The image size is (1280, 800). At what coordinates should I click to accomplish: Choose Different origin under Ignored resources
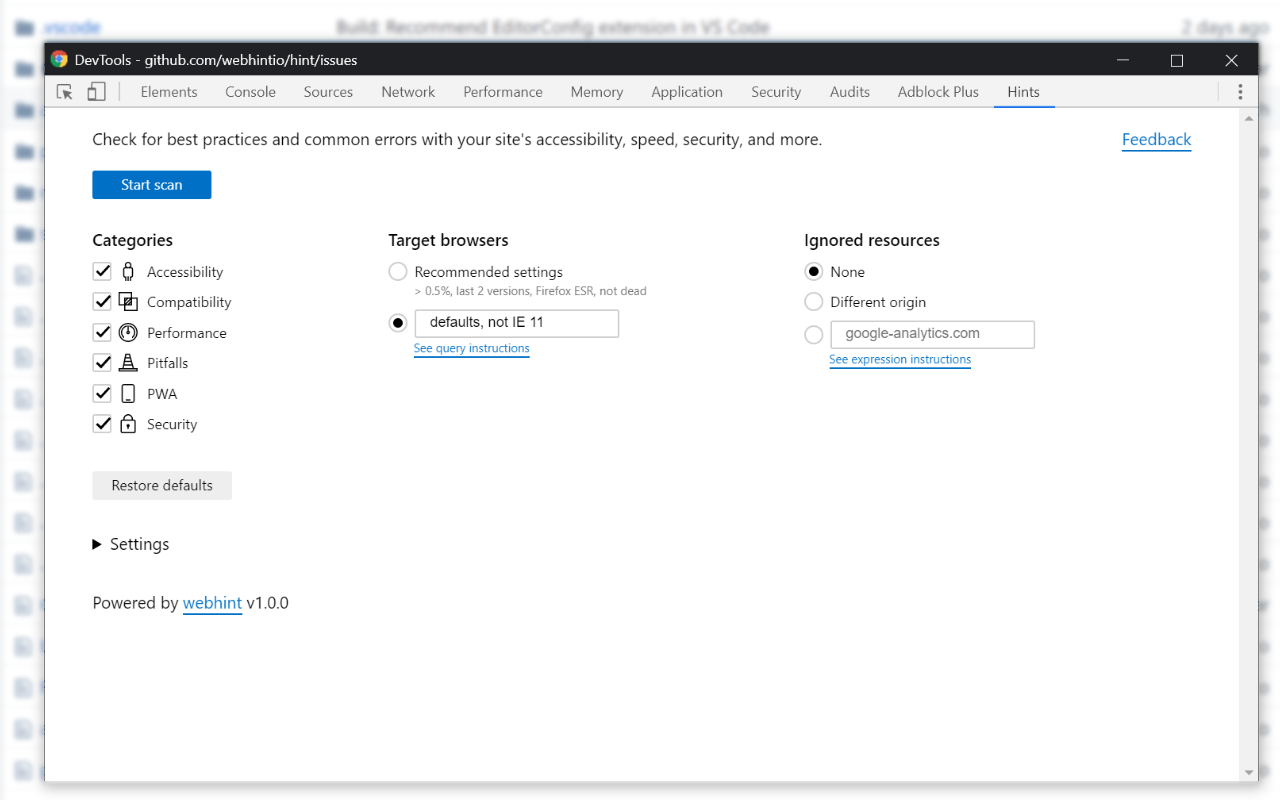(813, 301)
